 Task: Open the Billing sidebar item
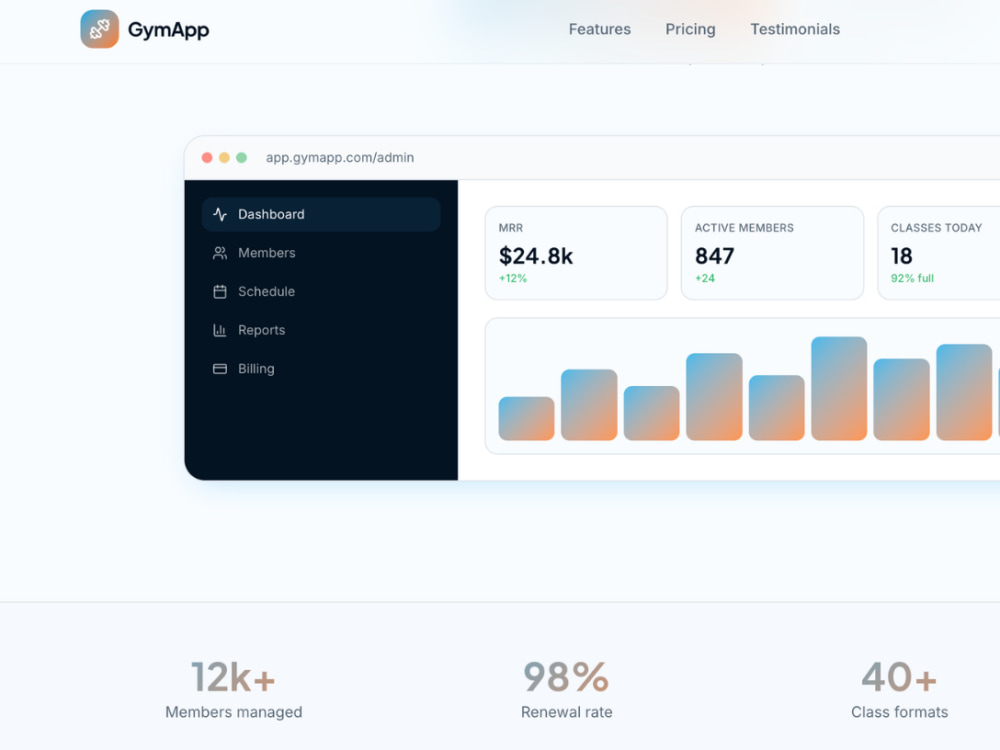coord(321,369)
